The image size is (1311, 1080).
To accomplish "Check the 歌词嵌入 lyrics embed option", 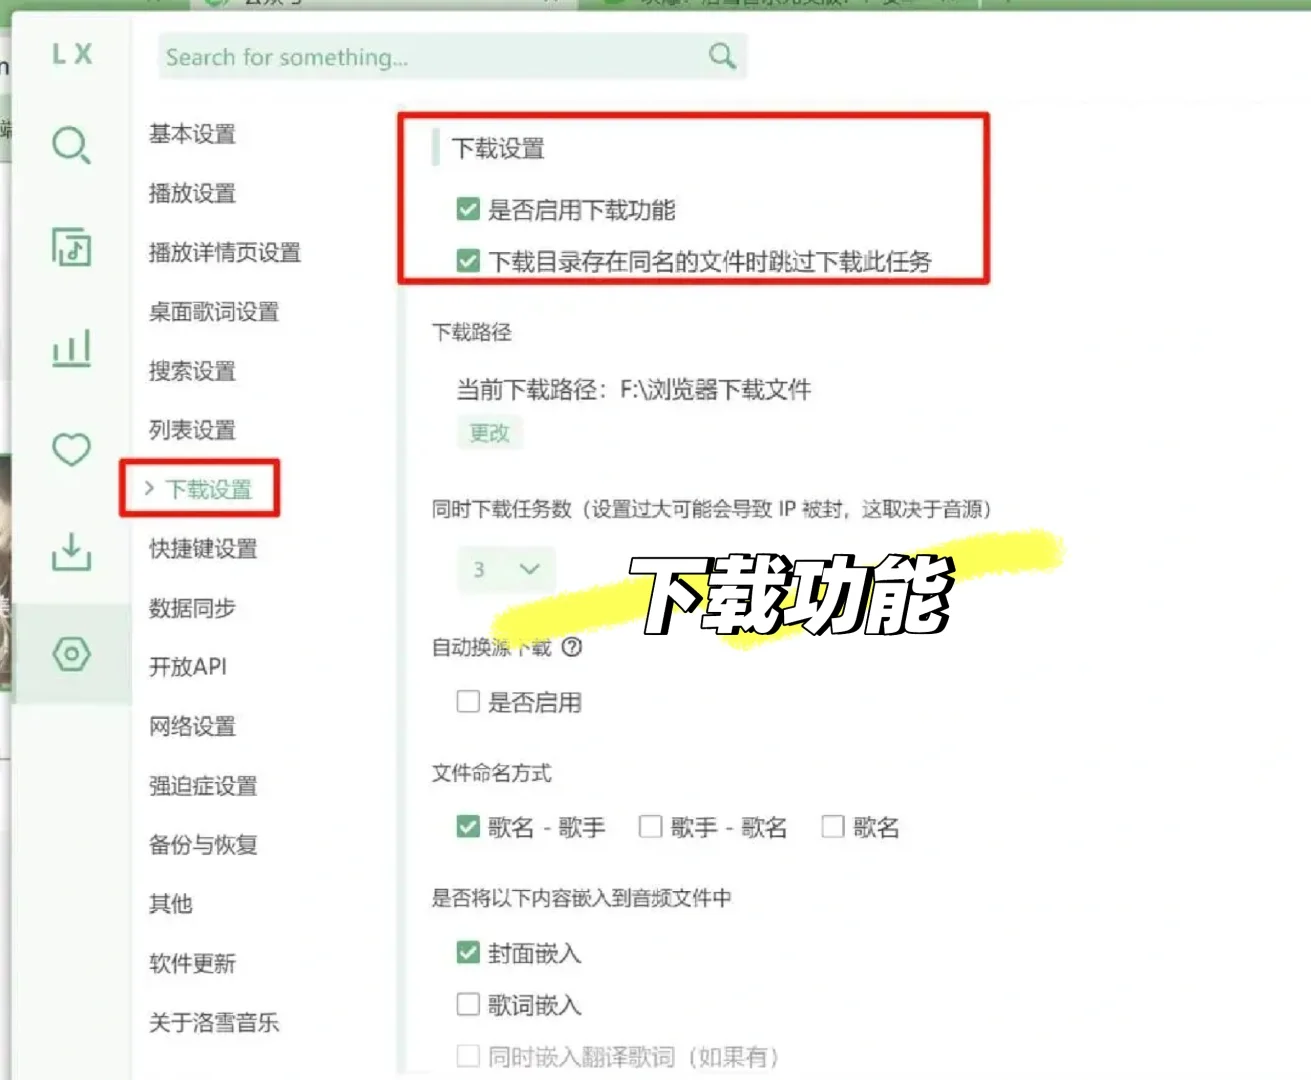I will 468,1004.
